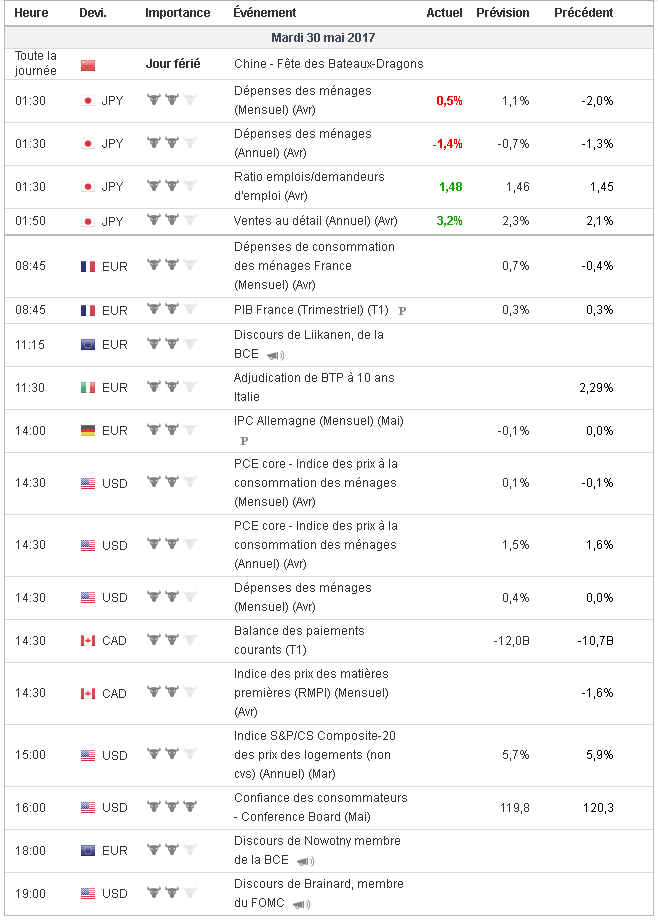Click the Germany flag in the 14:00 row

88,430
